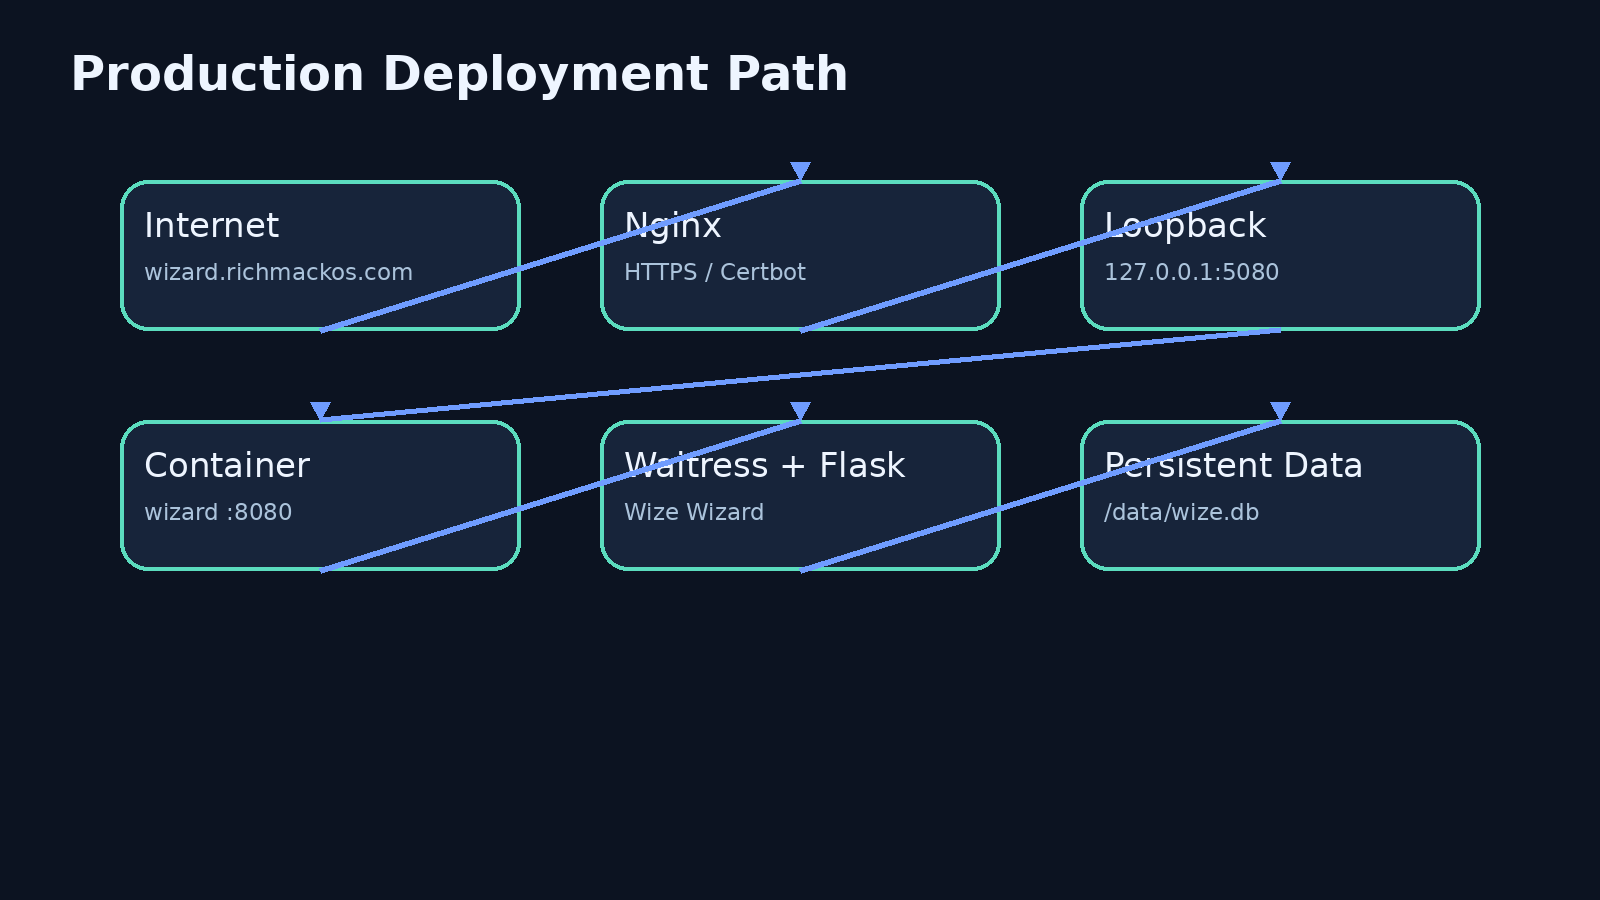Click the 127.0.0.1:5080 address text
The height and width of the screenshot is (900, 1600).
coord(1191,272)
